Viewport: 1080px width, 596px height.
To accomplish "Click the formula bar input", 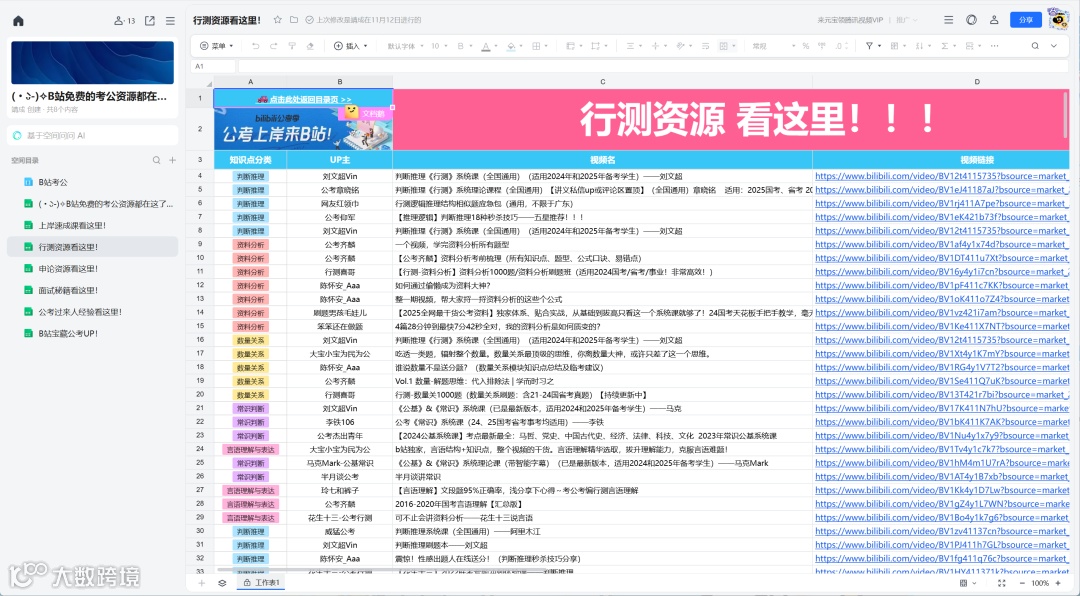I will click(x=652, y=66).
